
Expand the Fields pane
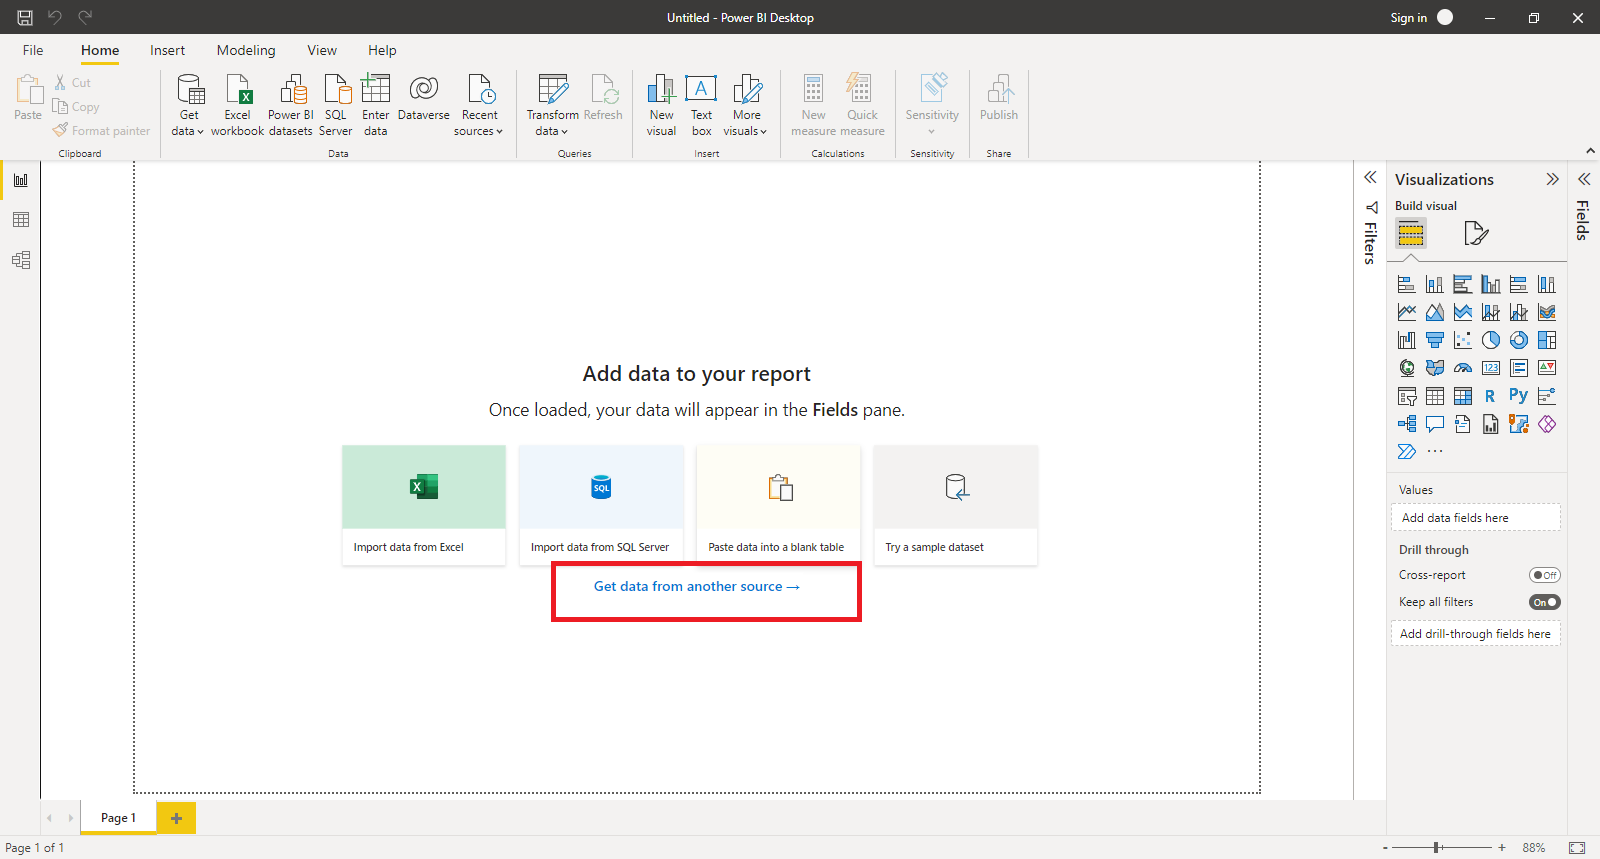[1584, 179]
